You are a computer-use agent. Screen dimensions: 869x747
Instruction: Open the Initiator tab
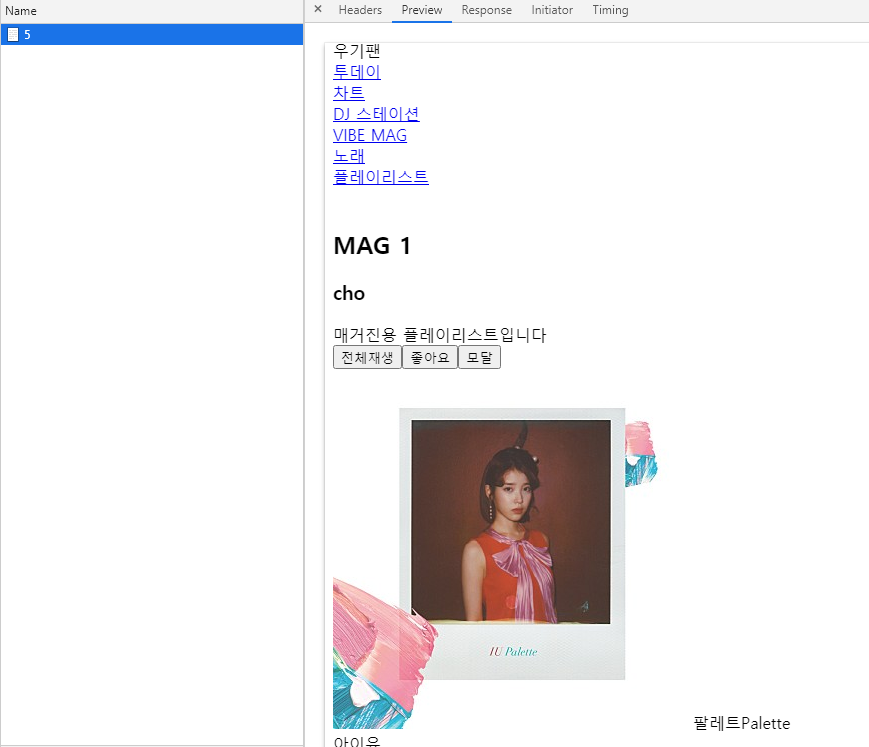(x=552, y=10)
